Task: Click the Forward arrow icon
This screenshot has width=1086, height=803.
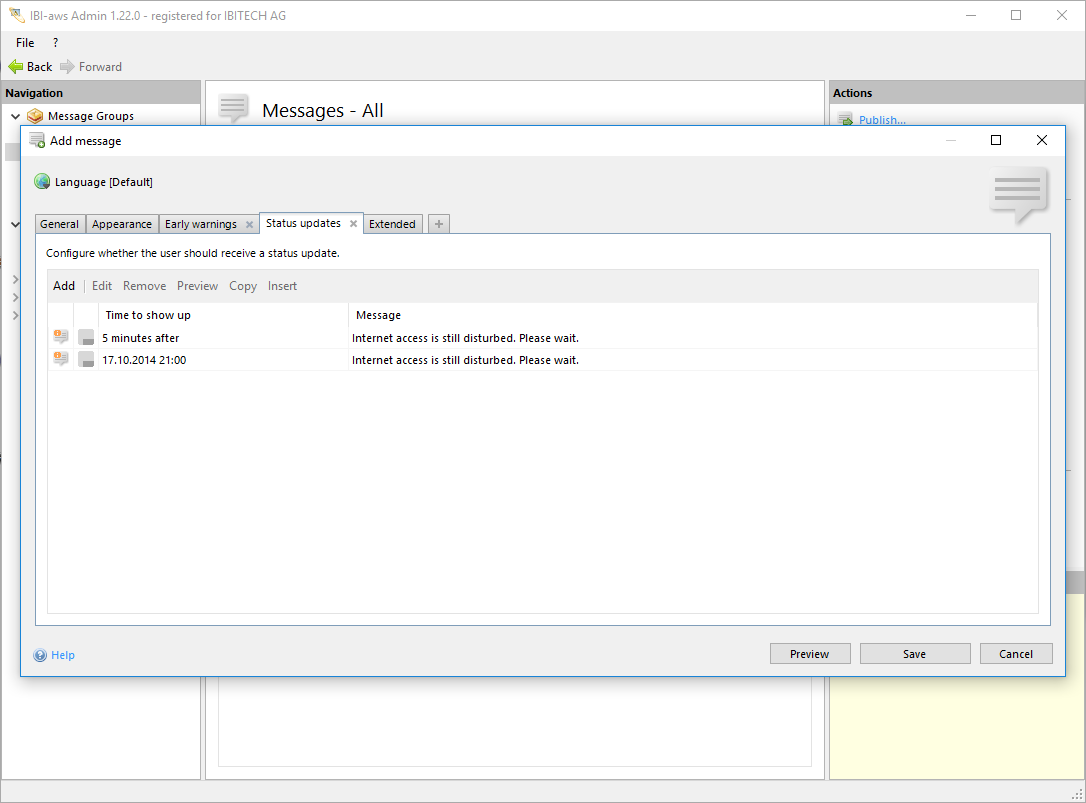Action: 67,67
